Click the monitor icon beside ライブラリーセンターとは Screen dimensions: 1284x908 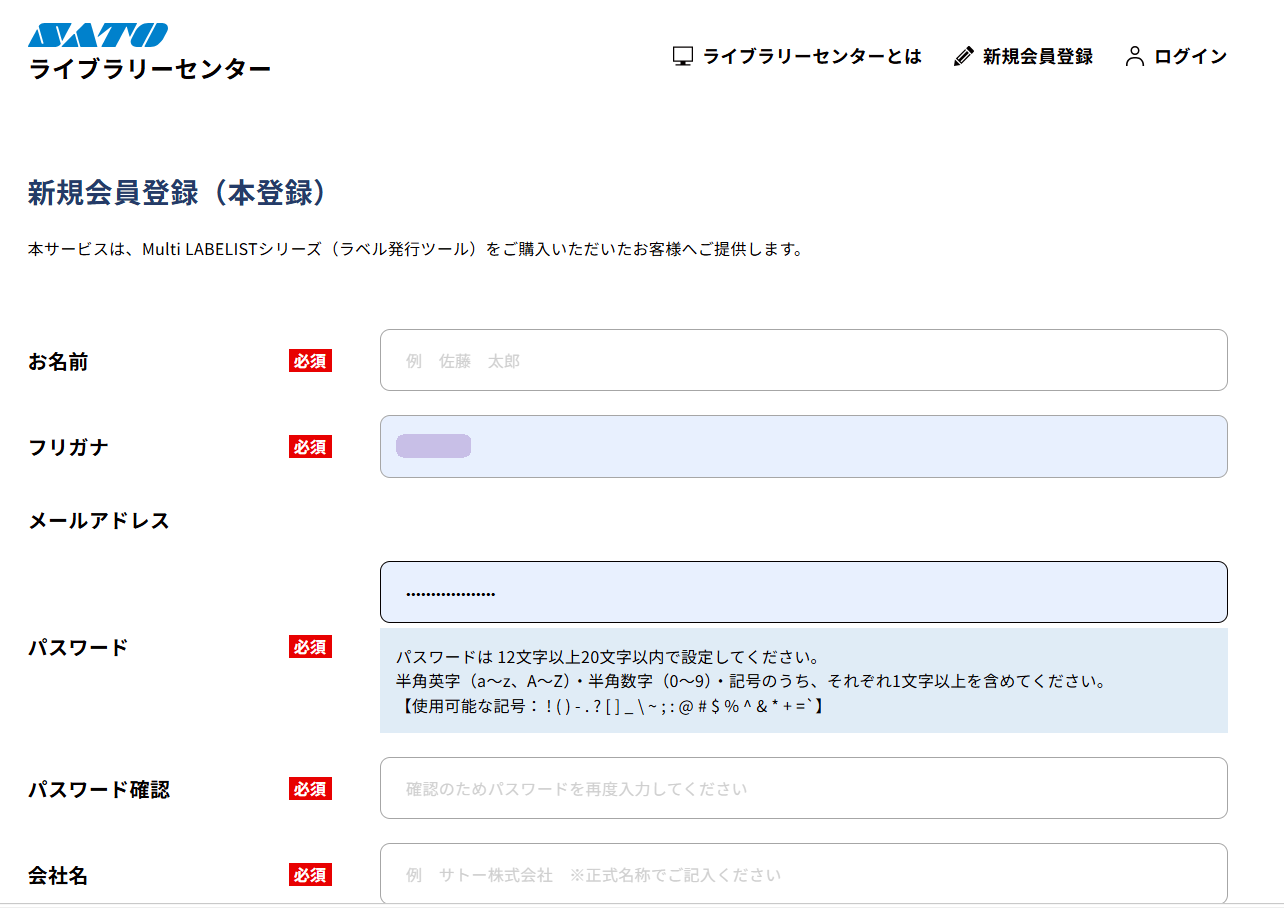[683, 56]
